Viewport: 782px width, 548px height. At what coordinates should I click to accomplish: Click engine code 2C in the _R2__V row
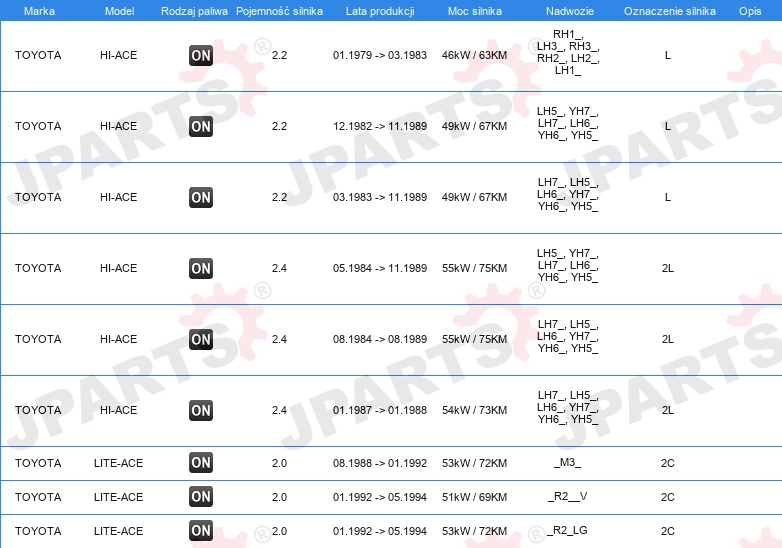(x=668, y=497)
